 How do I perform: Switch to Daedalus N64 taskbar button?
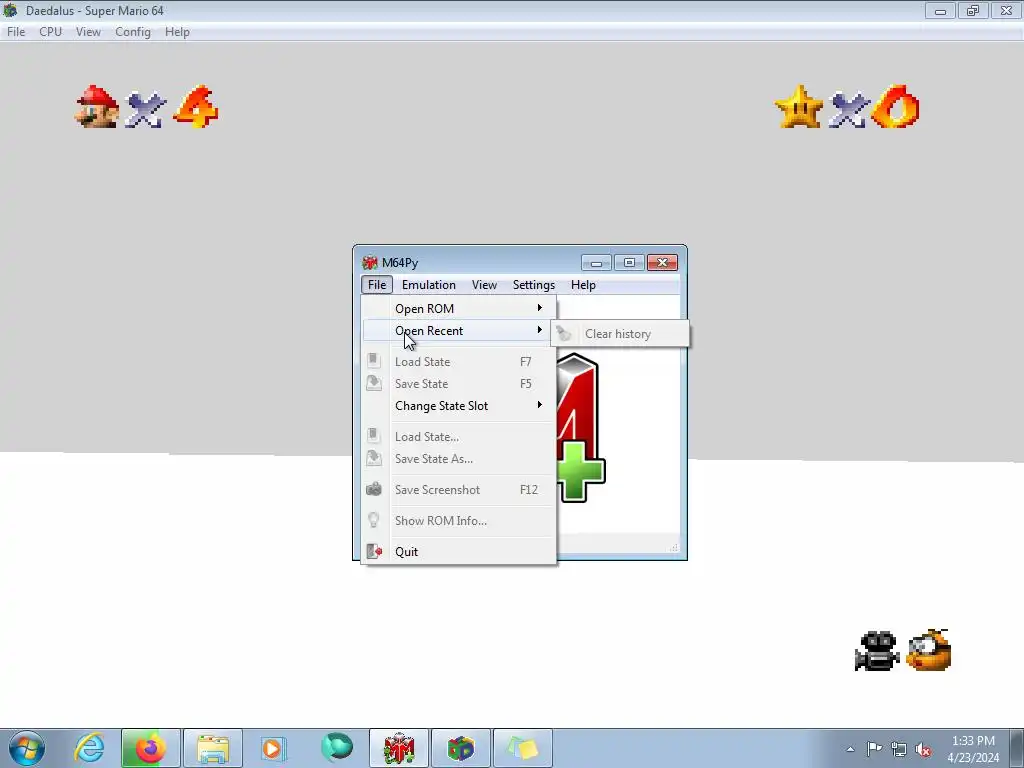460,748
